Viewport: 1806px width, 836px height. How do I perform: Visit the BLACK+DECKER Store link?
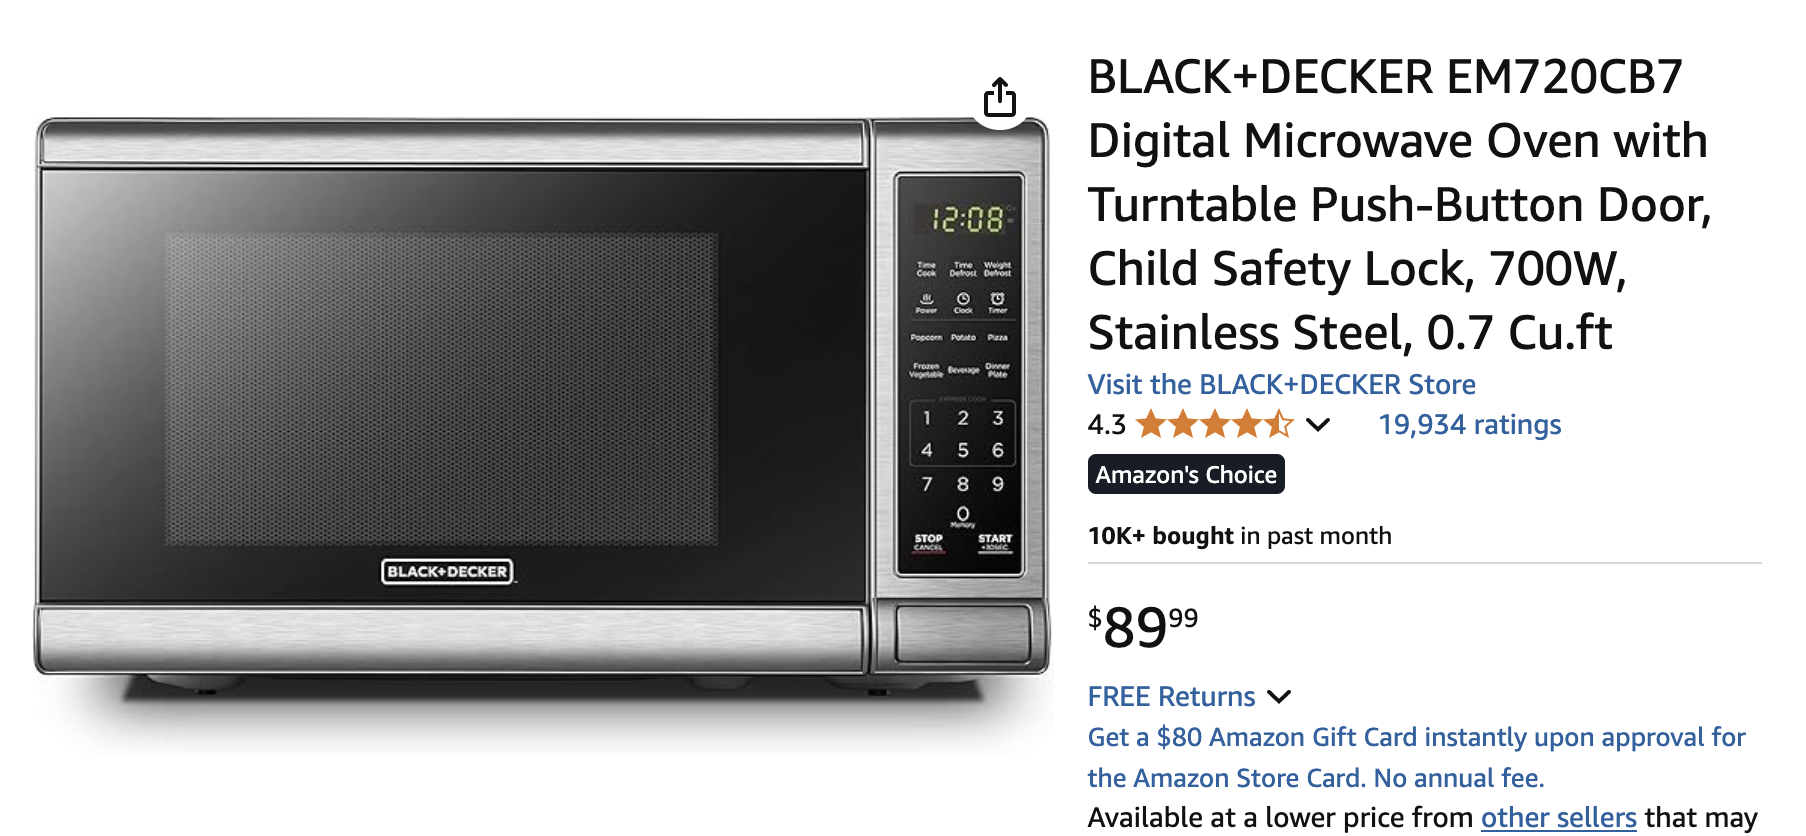(1281, 384)
